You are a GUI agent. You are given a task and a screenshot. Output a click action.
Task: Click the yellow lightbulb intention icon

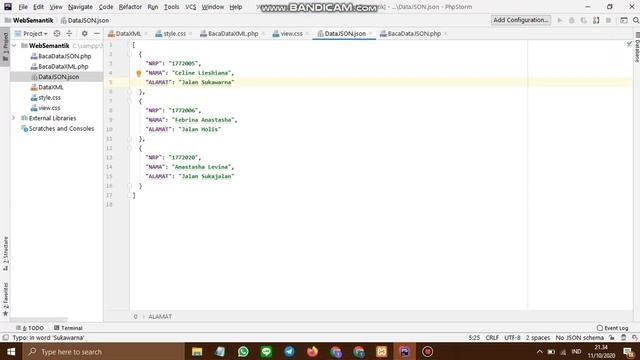(138, 73)
